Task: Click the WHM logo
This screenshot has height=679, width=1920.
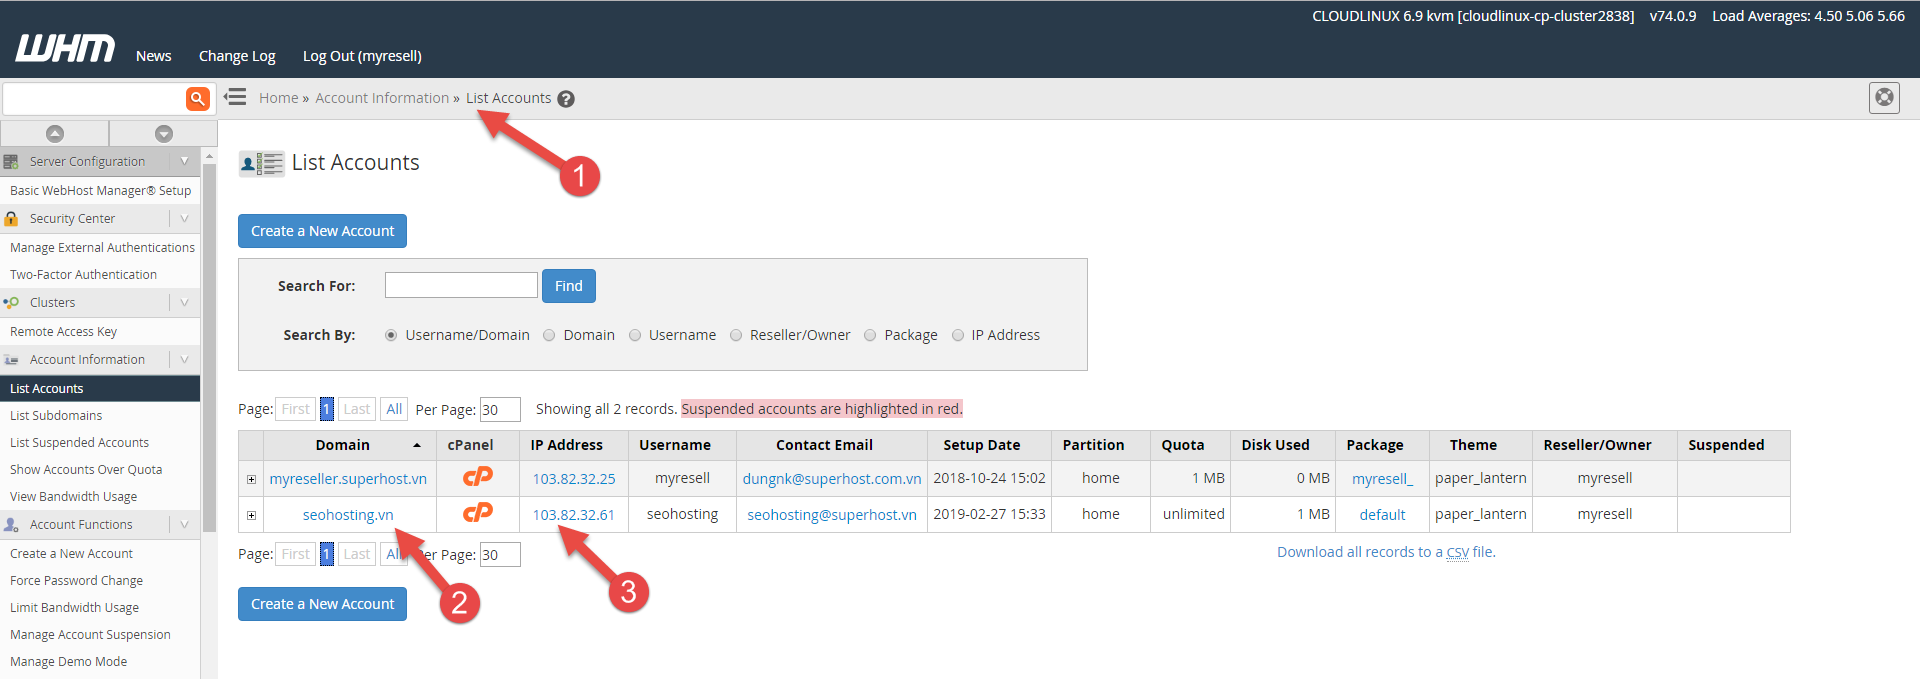Action: (65, 49)
